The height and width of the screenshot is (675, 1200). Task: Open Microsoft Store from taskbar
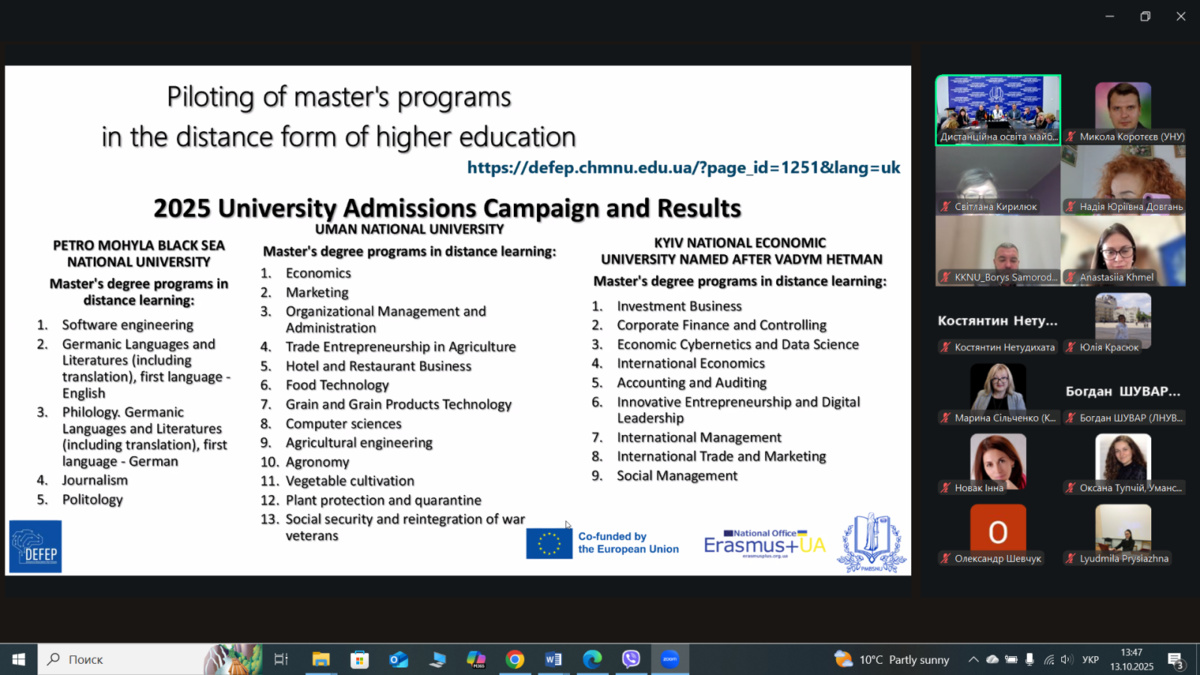click(x=360, y=659)
